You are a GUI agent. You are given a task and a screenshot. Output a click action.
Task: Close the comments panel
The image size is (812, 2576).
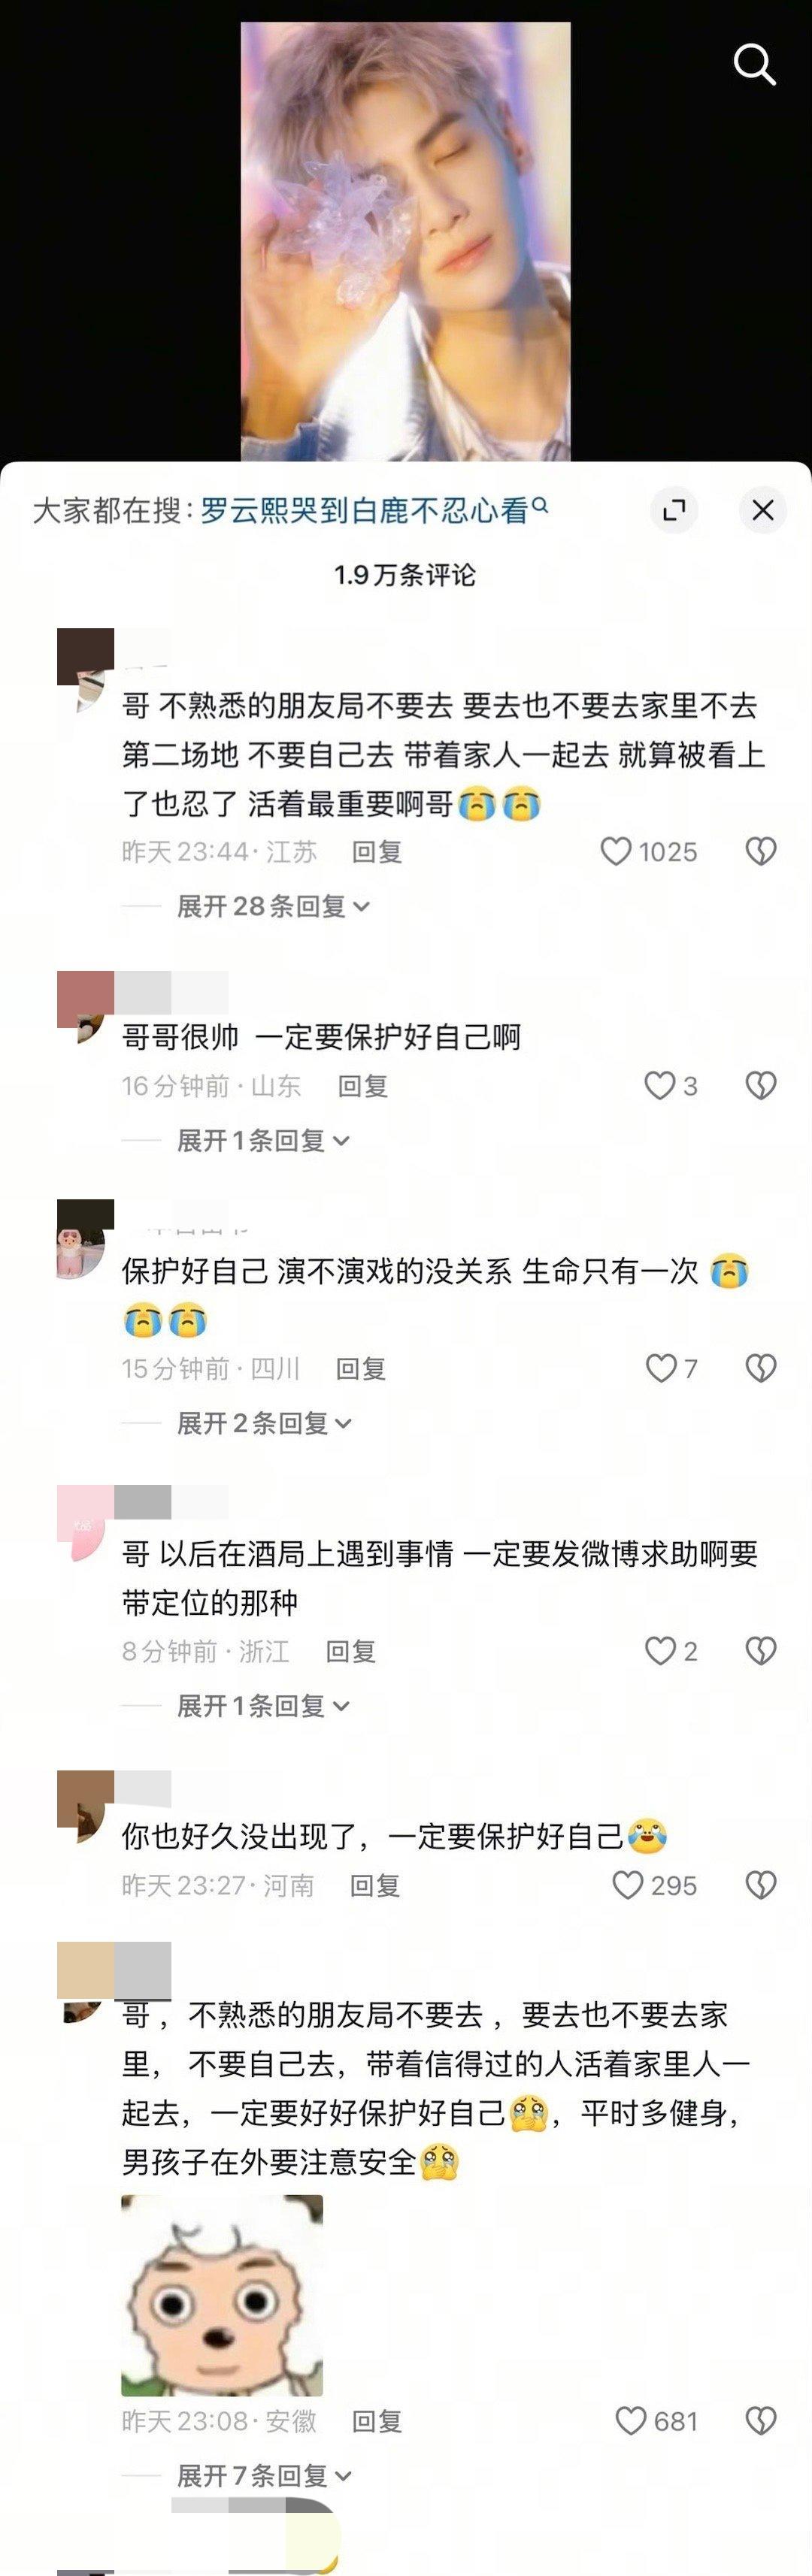763,510
